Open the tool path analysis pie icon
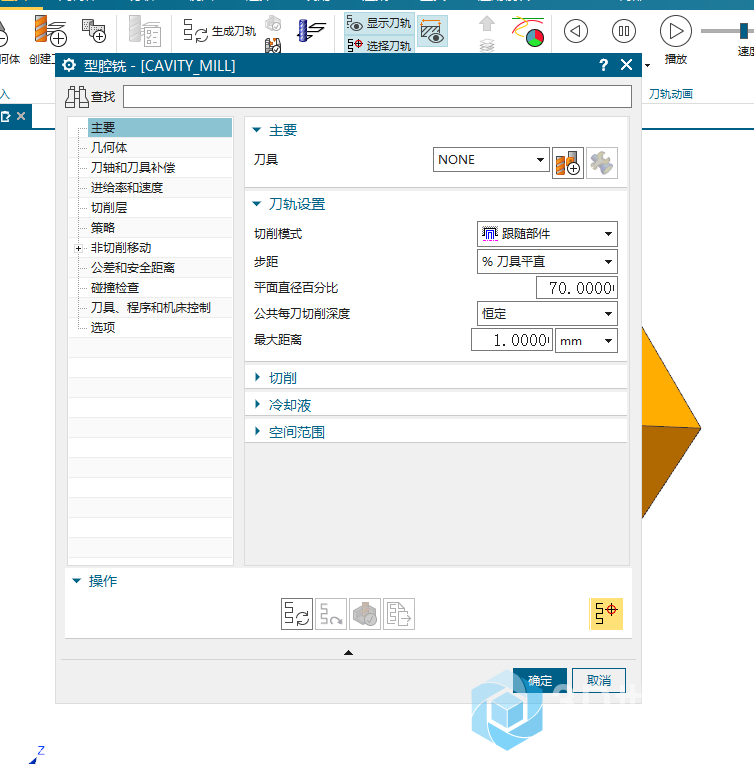 pos(528,31)
